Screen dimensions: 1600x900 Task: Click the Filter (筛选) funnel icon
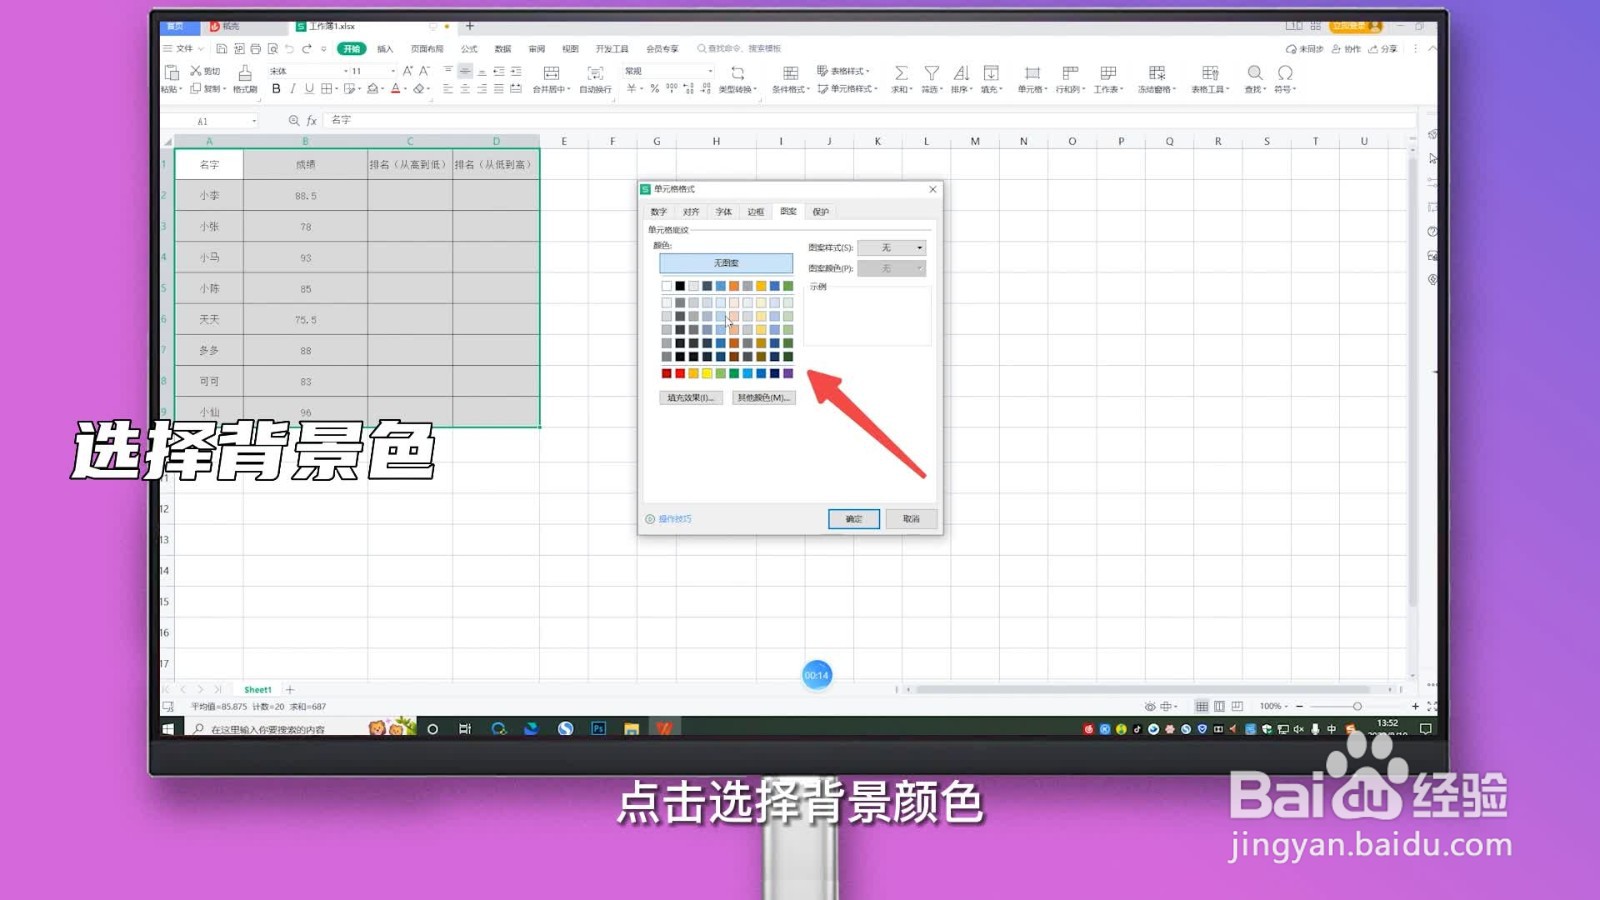931,73
